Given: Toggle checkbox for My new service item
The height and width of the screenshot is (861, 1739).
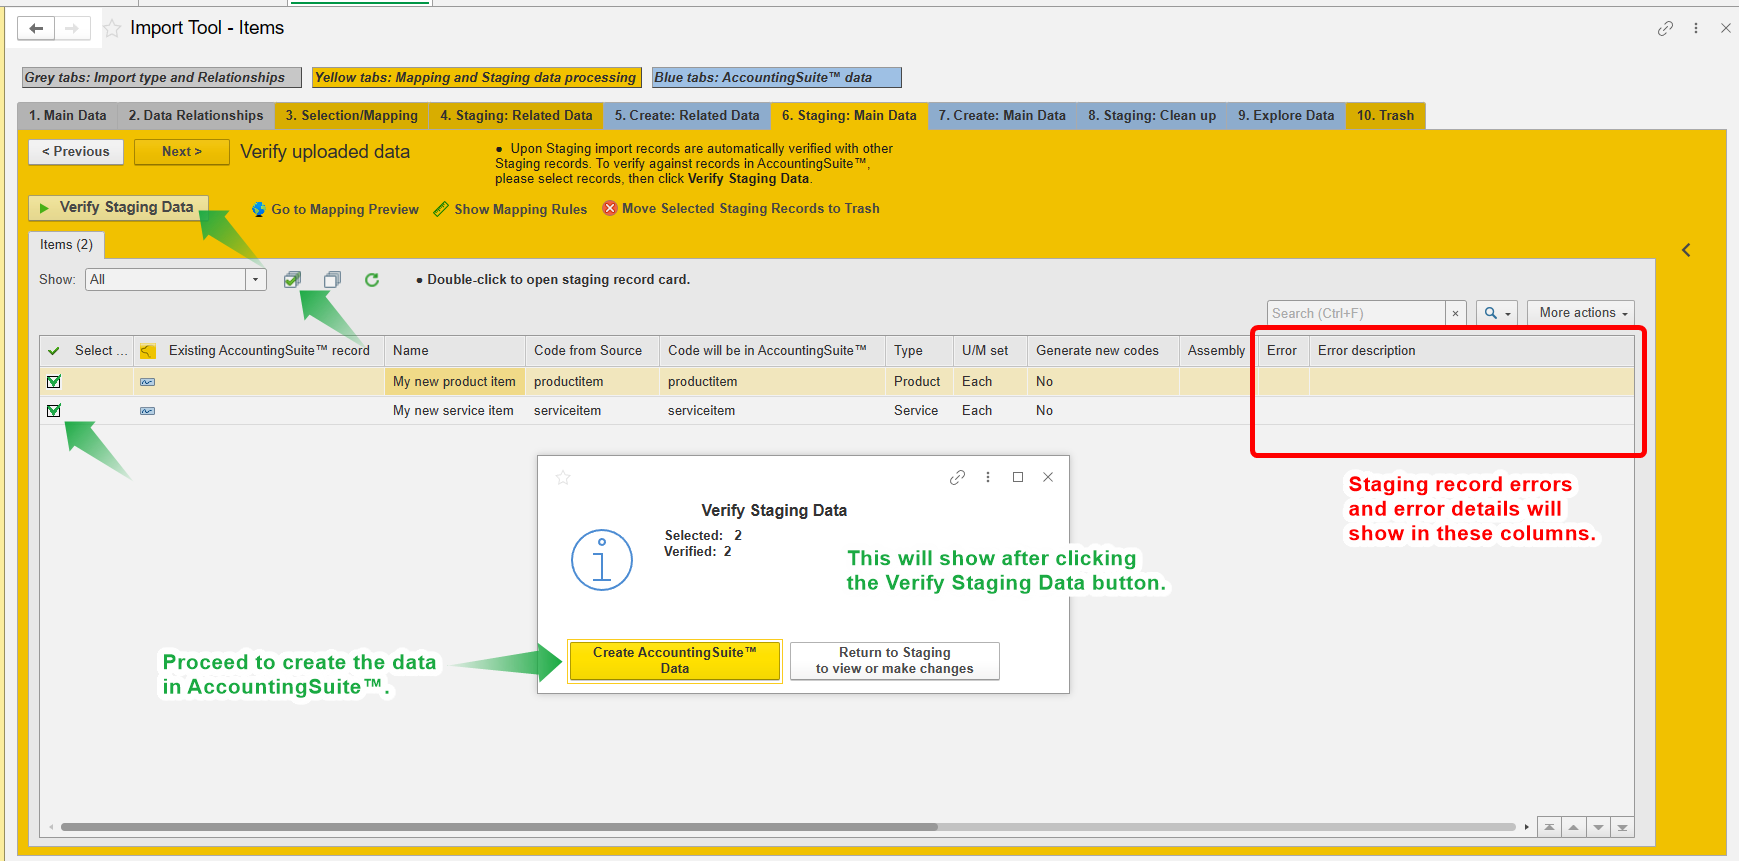Looking at the screenshot, I should pos(54,411).
